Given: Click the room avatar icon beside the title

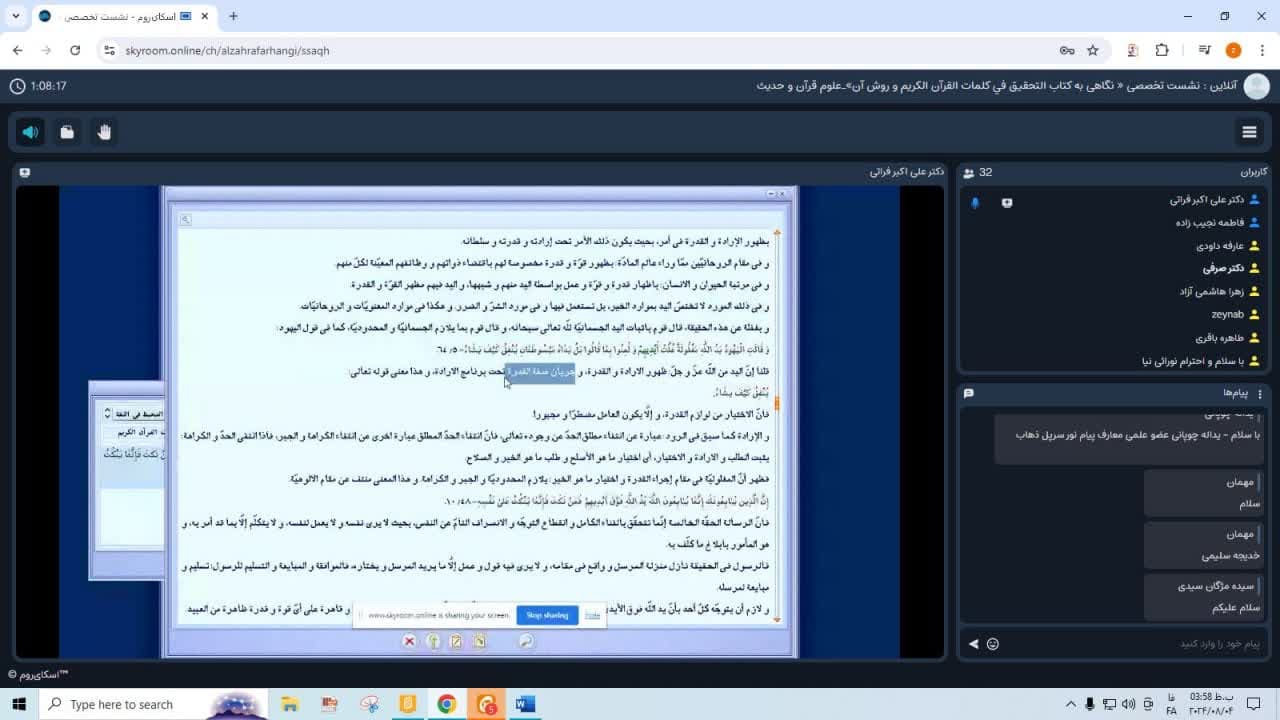Looking at the screenshot, I should (x=1256, y=86).
